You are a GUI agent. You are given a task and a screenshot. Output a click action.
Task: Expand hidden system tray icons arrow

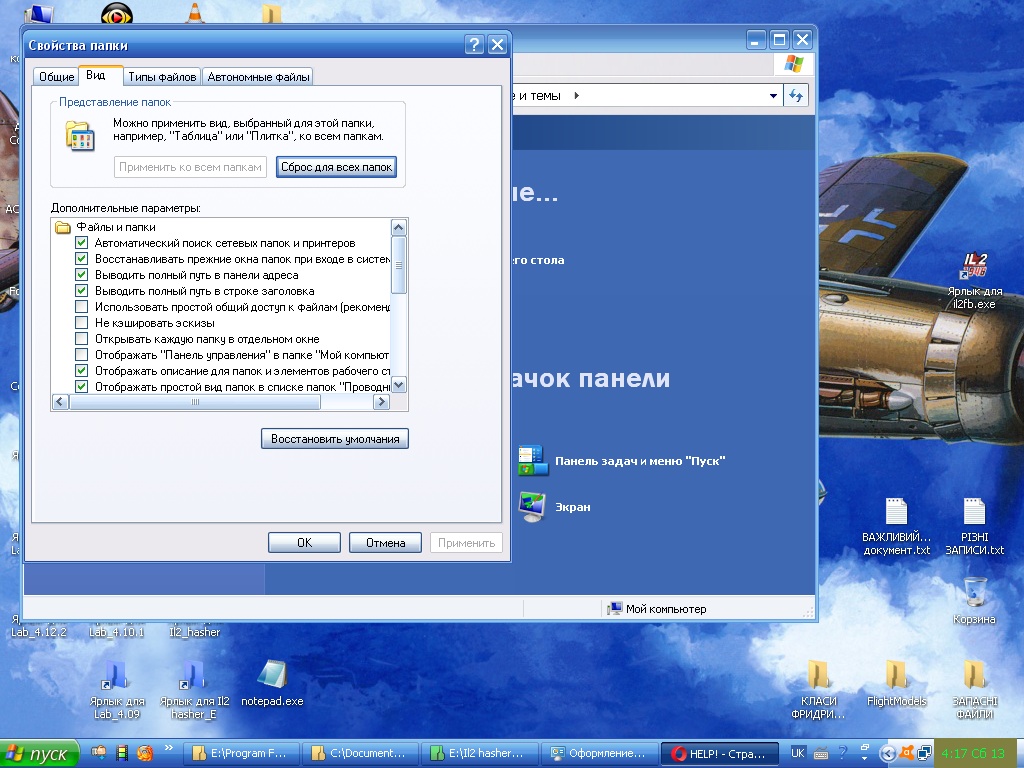(x=887, y=753)
